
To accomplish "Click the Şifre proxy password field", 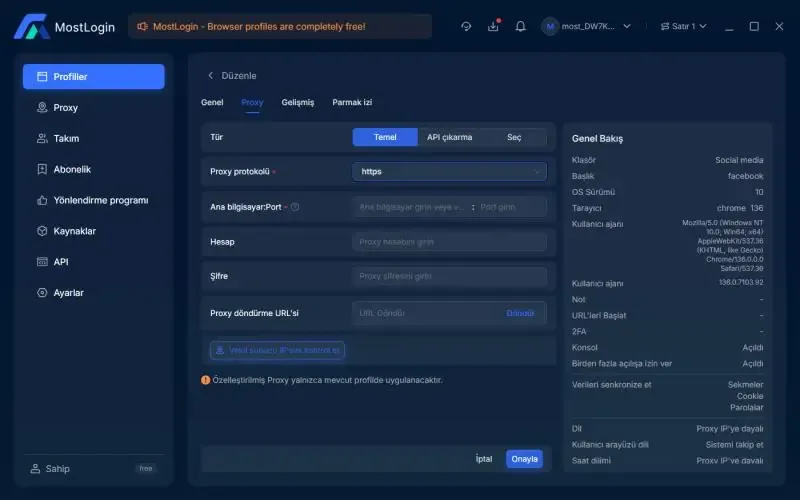I will pos(449,276).
